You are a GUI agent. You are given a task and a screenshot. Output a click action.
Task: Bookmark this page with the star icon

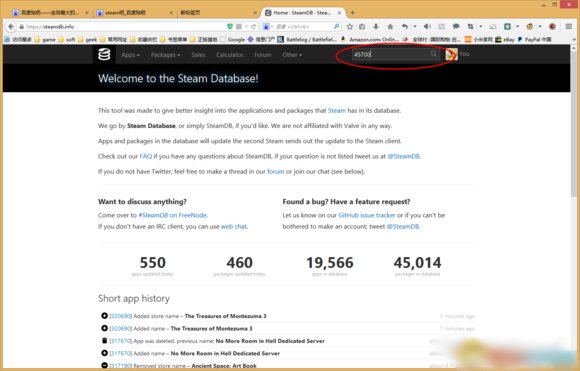[350, 27]
